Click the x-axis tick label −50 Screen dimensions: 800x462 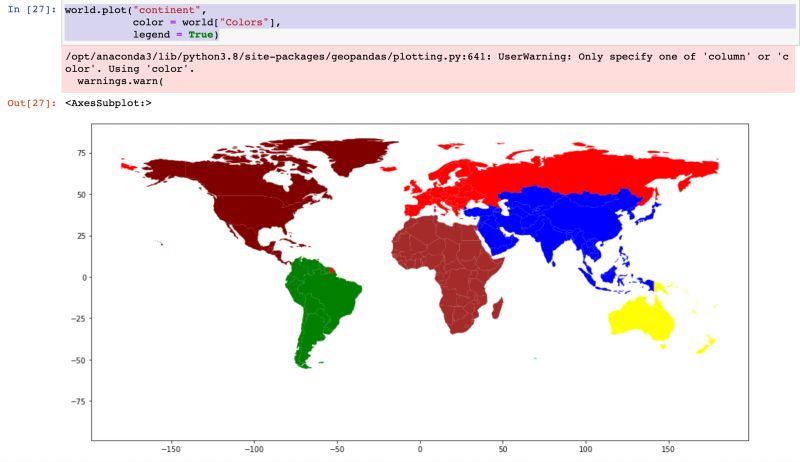pyautogui.click(x=337, y=449)
